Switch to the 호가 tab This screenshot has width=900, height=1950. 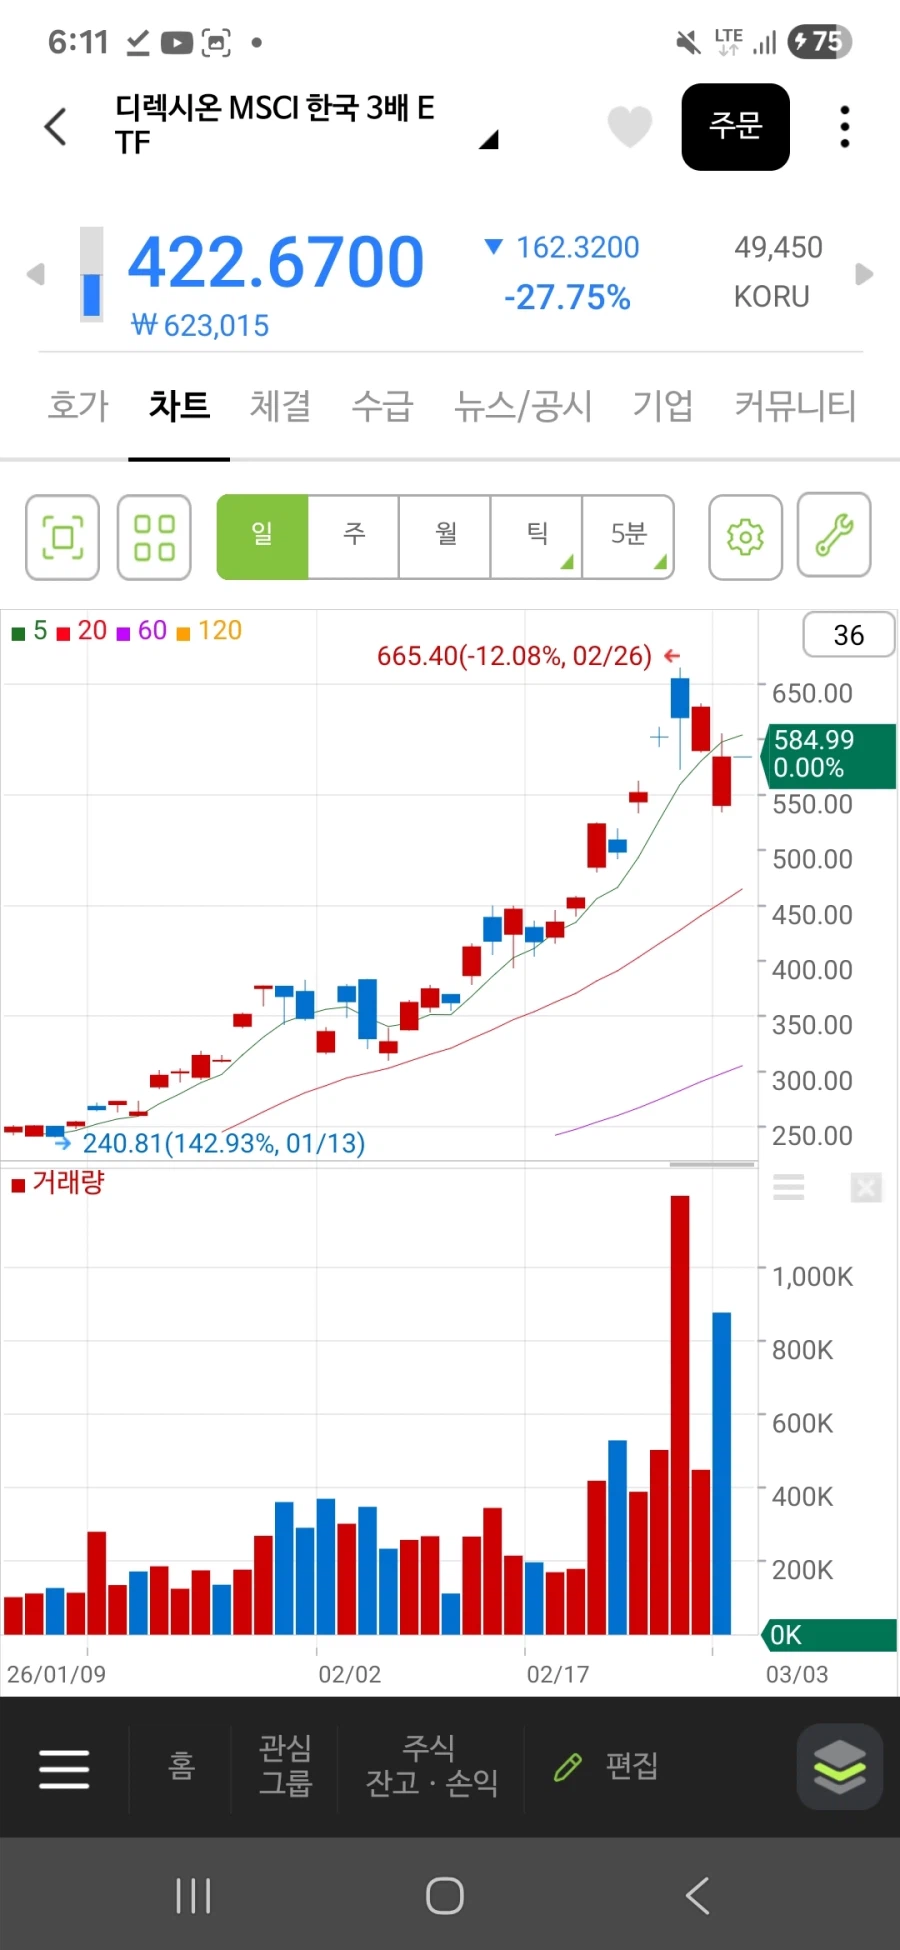[78, 406]
